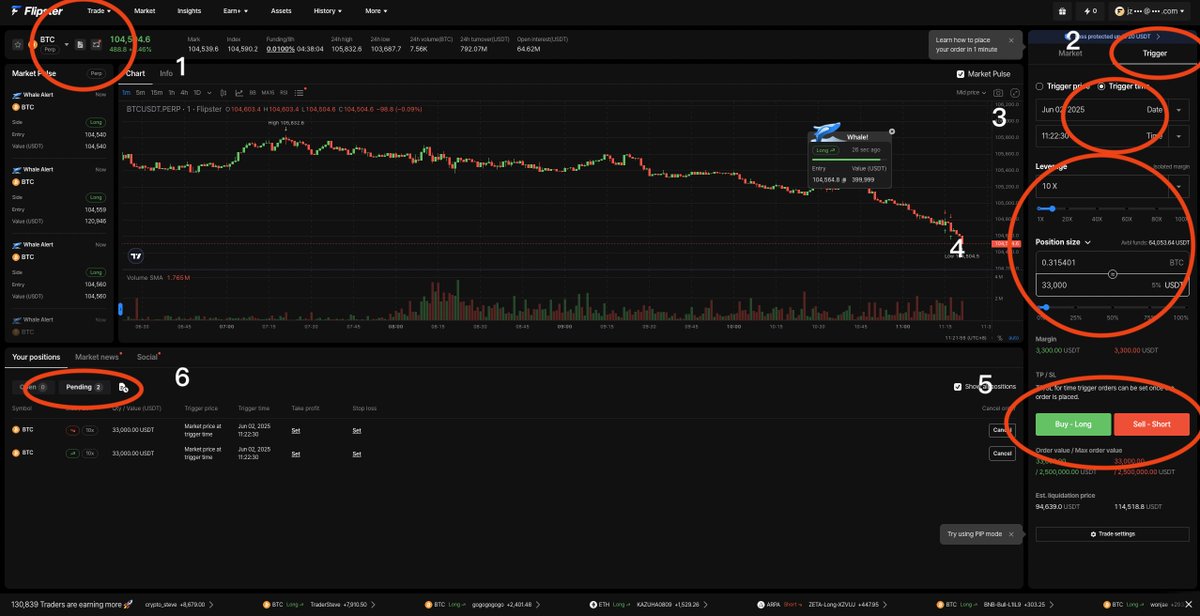
Task: Toggle the Show all positions checkbox
Action: pos(958,386)
